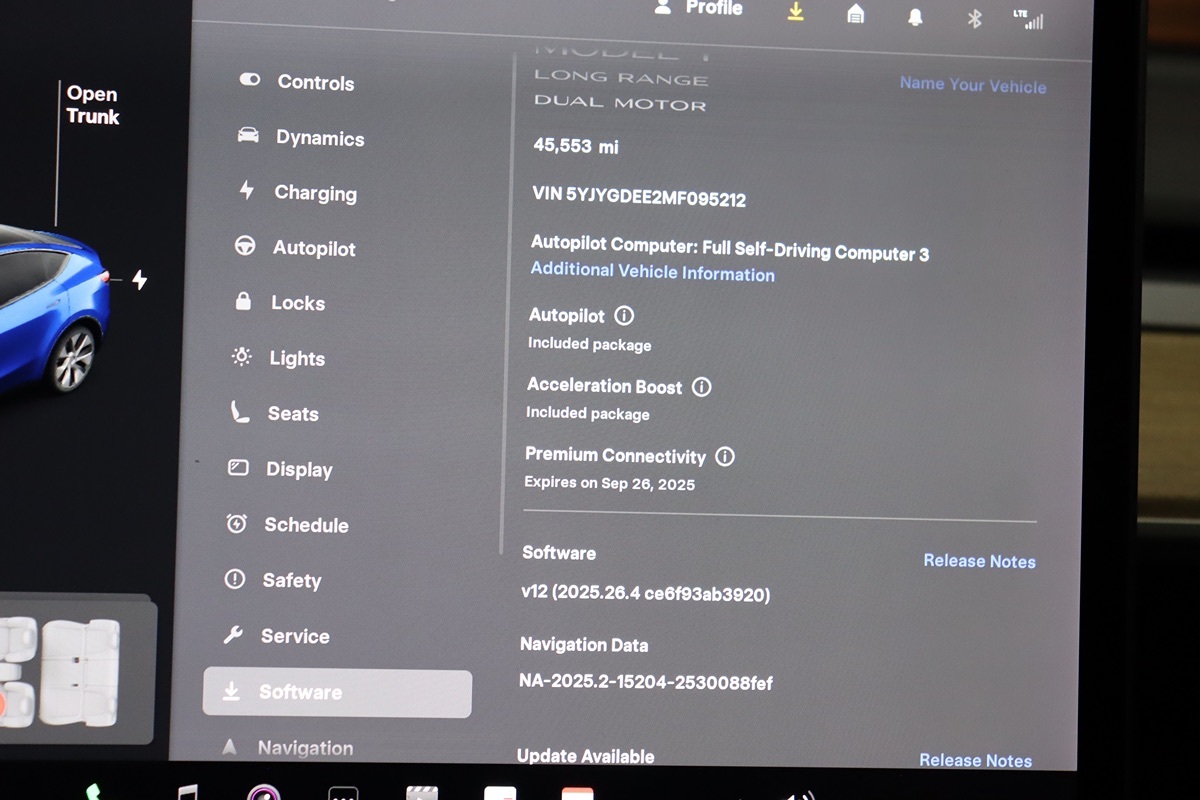
Task: Open the Autopilot settings
Action: click(x=295, y=248)
